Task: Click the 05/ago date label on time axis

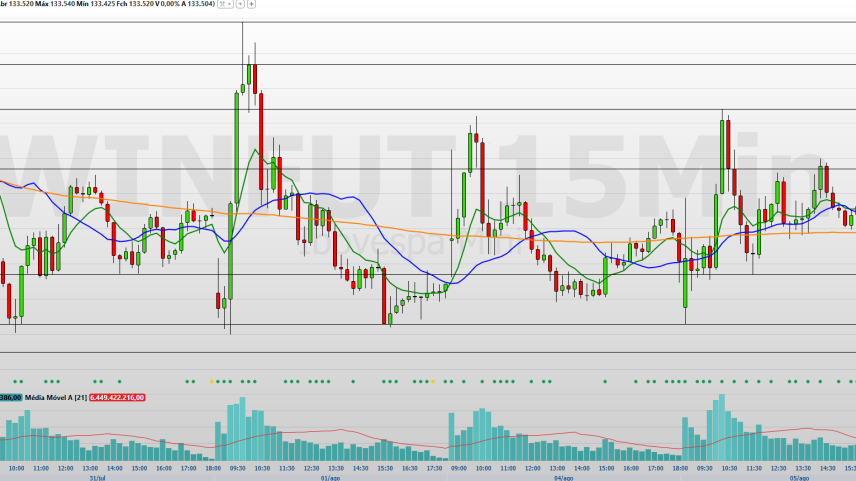Action: pyautogui.click(x=799, y=478)
